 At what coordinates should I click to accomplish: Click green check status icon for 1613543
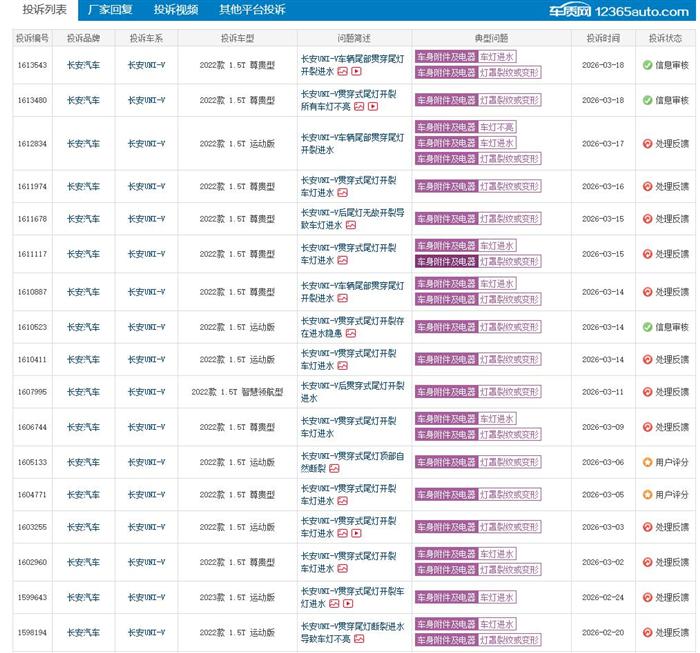[x=647, y=65]
